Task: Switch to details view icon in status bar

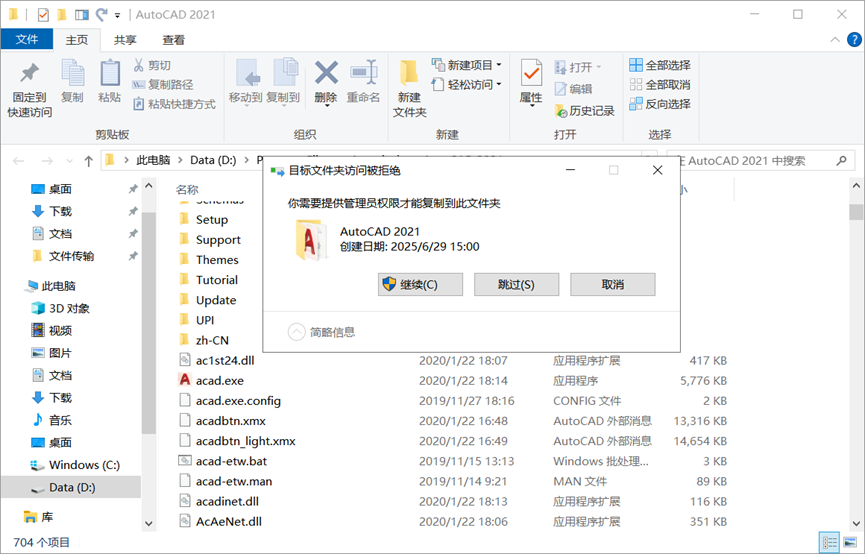Action: [x=829, y=542]
